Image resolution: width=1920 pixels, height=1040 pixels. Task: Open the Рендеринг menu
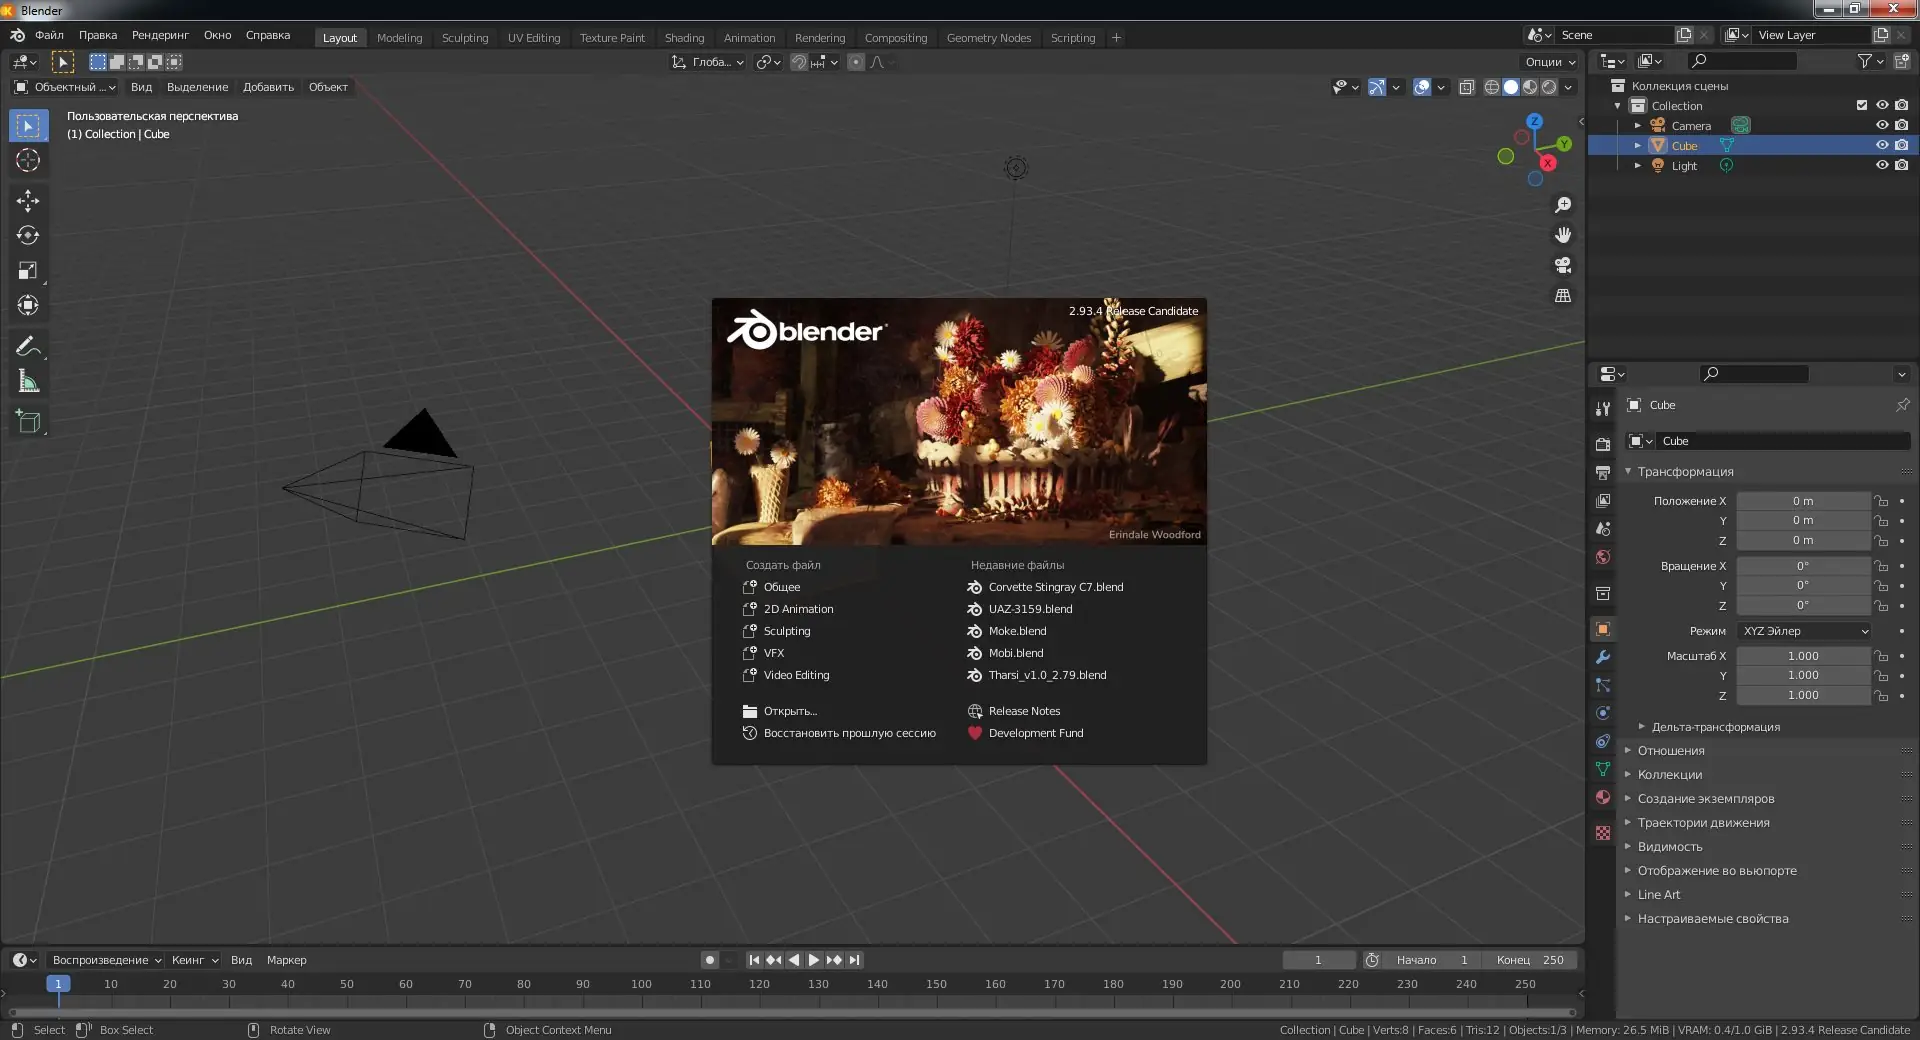[160, 35]
